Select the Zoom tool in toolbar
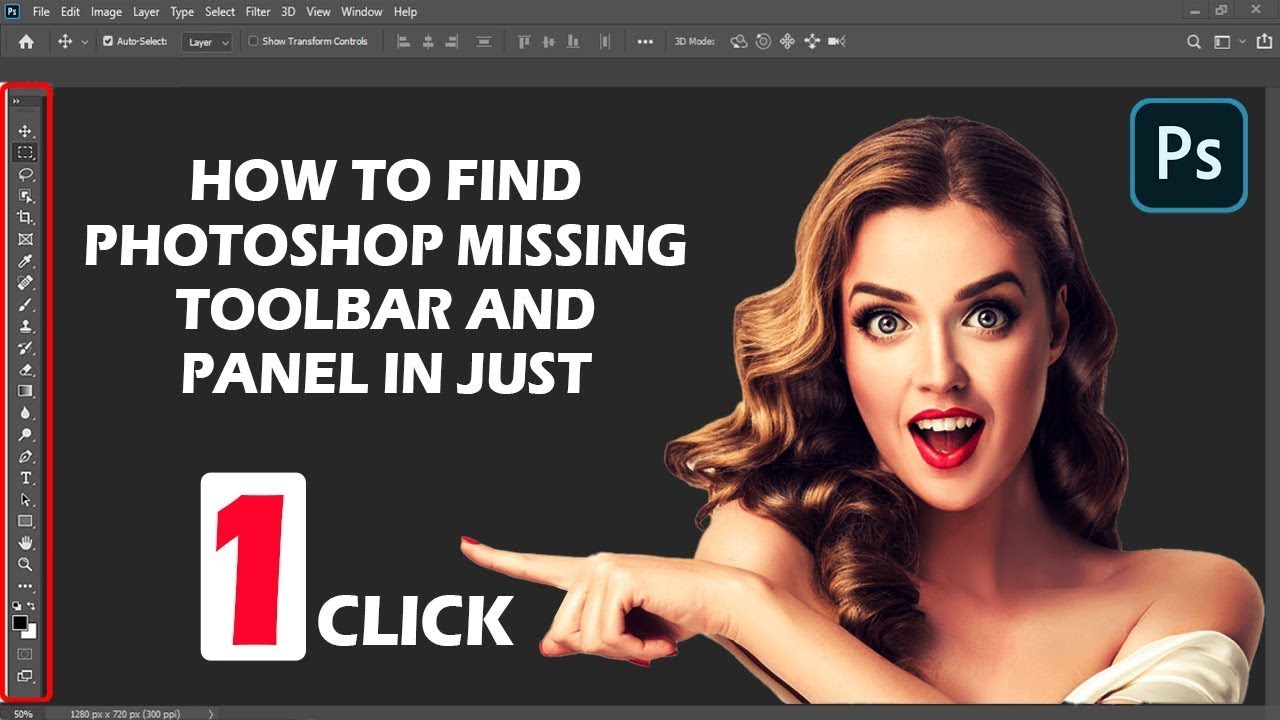Image resolution: width=1280 pixels, height=720 pixels. [25, 564]
